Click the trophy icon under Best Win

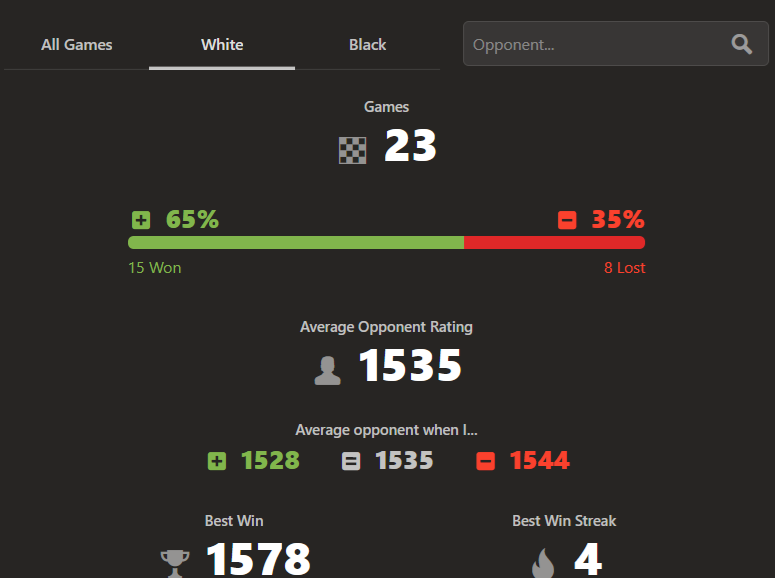pyautogui.click(x=175, y=564)
